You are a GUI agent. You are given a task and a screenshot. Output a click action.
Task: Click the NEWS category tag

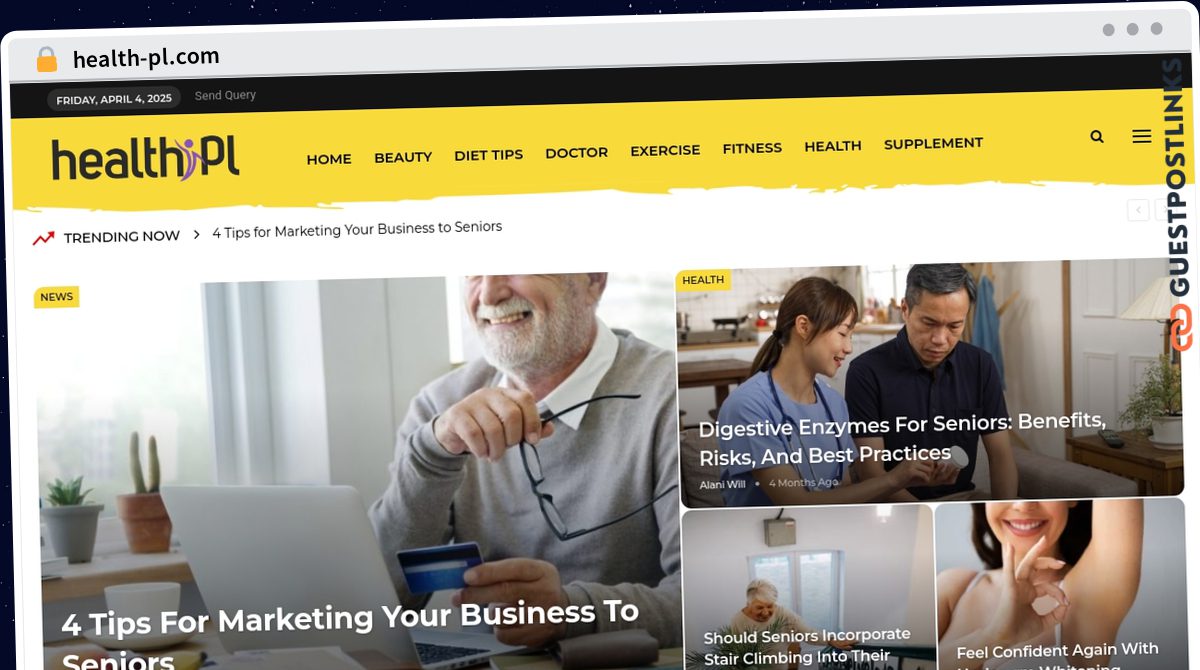57,297
